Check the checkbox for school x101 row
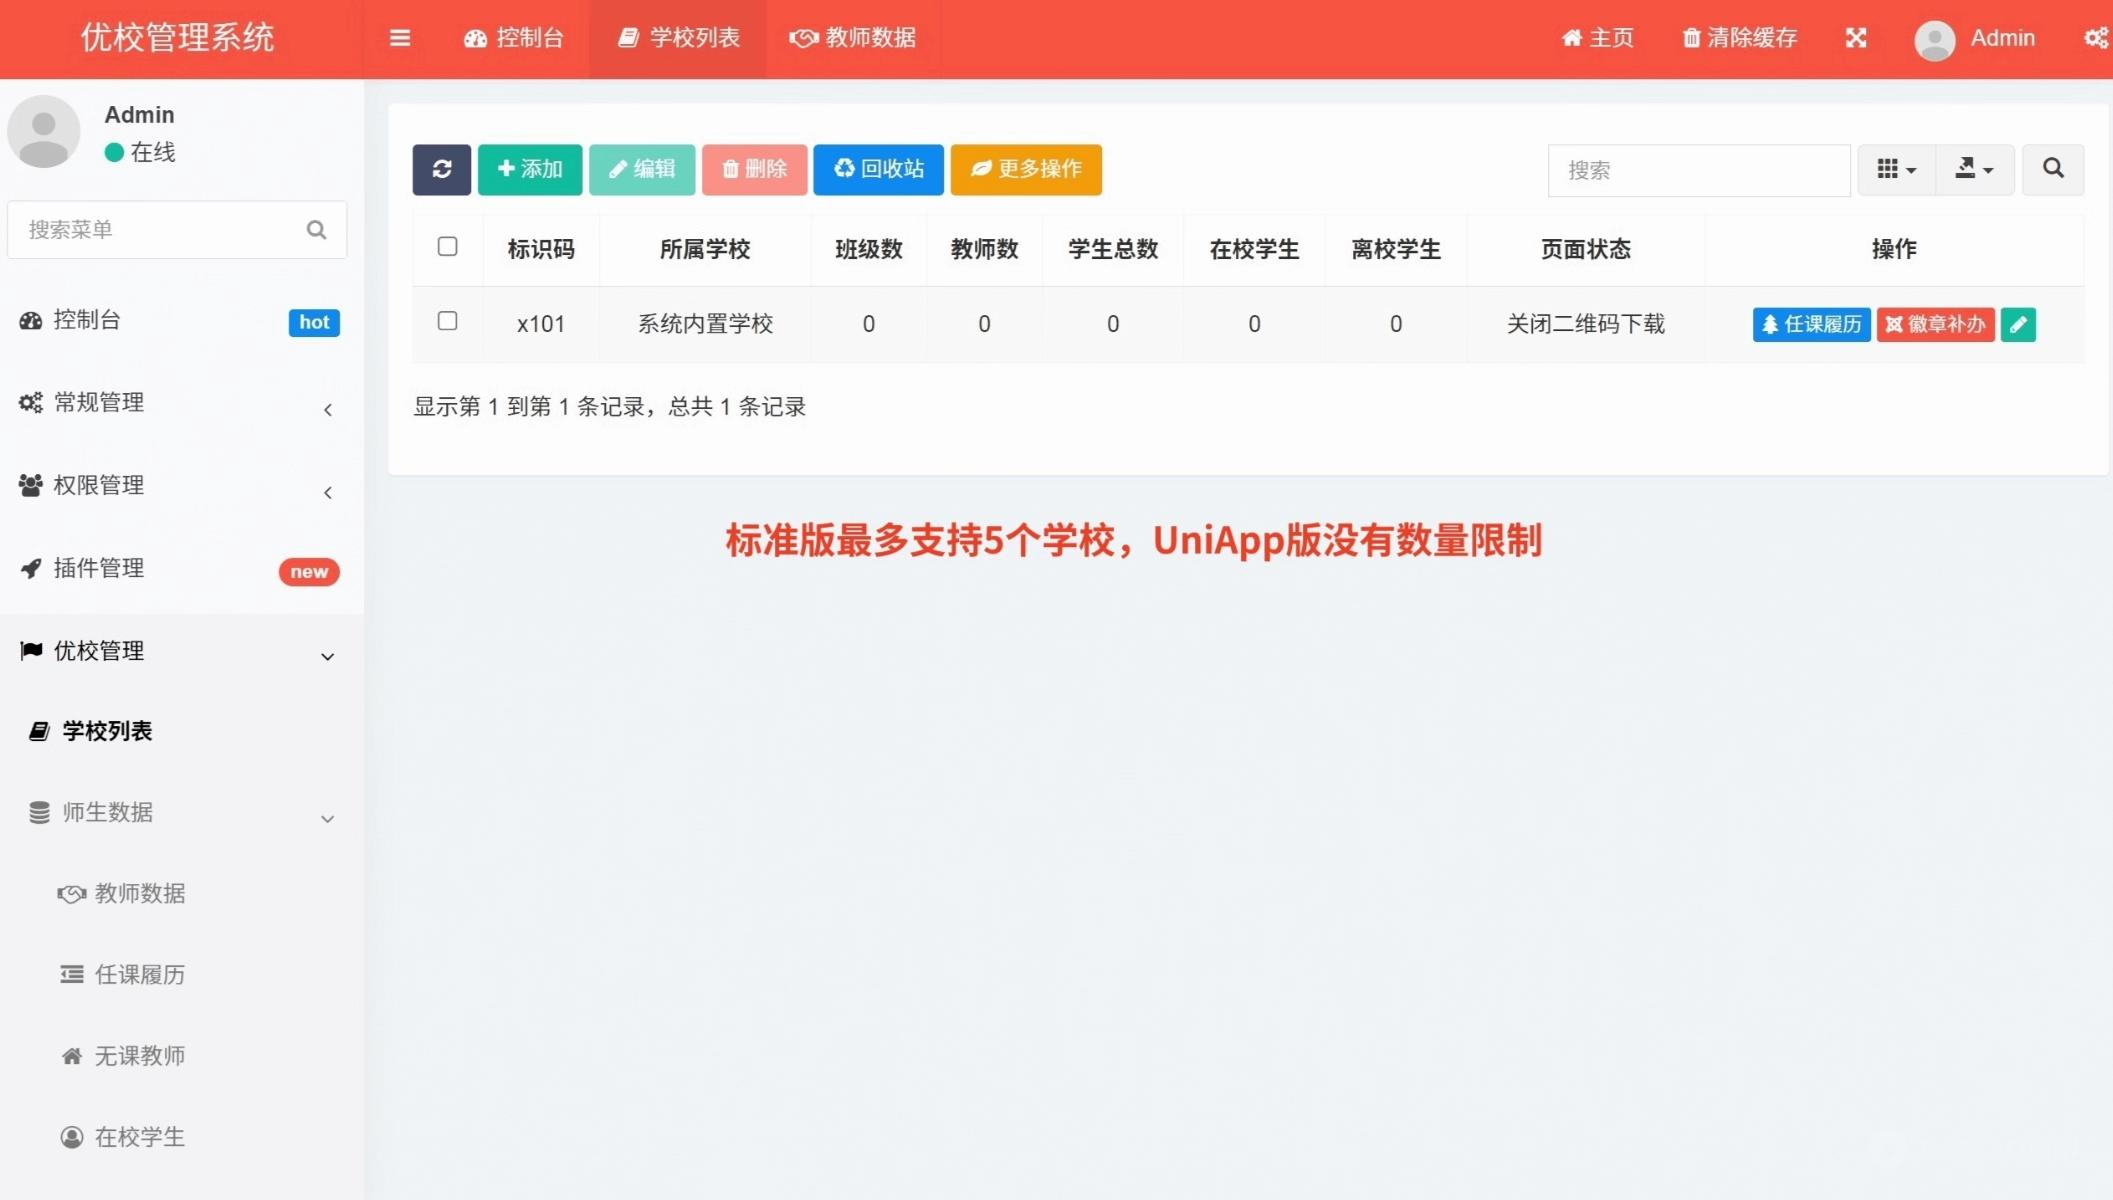 pos(448,322)
